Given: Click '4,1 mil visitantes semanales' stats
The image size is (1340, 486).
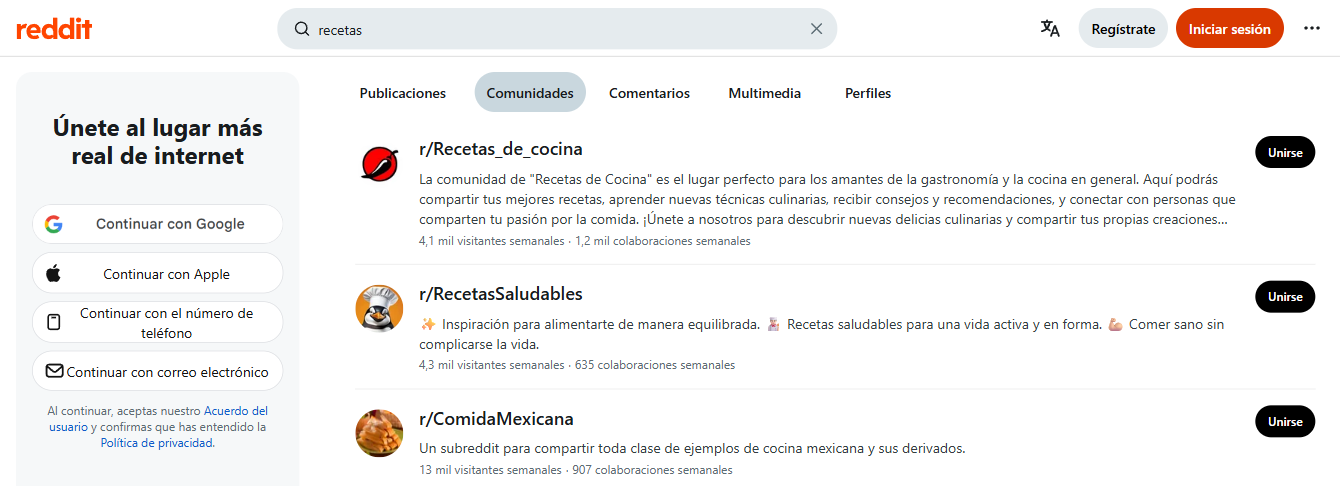Looking at the screenshot, I should [491, 241].
